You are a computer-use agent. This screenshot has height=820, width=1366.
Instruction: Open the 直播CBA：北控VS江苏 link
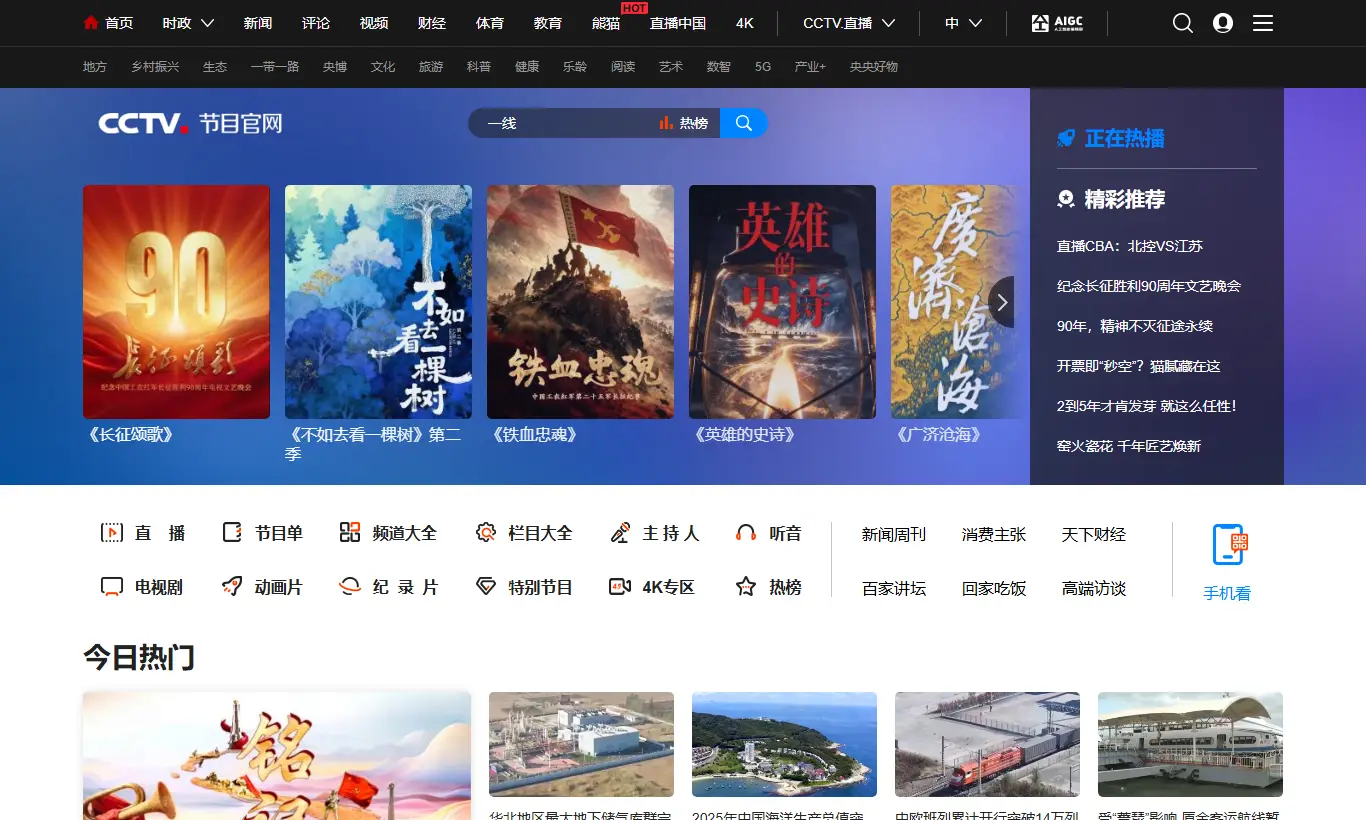(x=1130, y=246)
